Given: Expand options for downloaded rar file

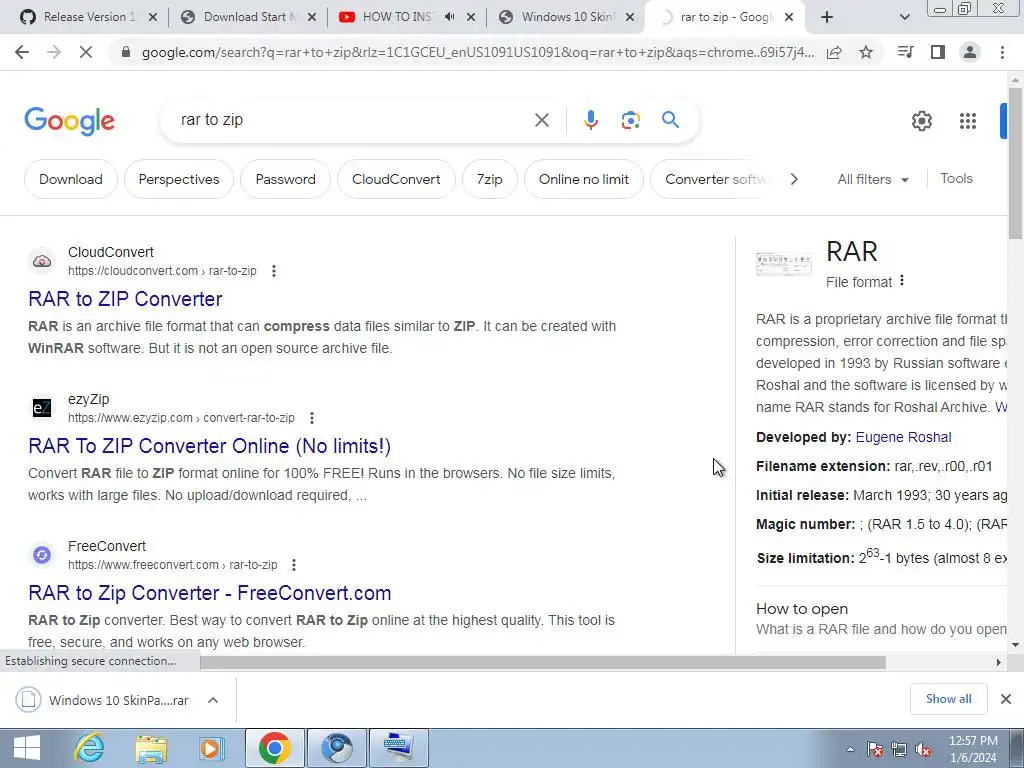Looking at the screenshot, I should pyautogui.click(x=213, y=700).
